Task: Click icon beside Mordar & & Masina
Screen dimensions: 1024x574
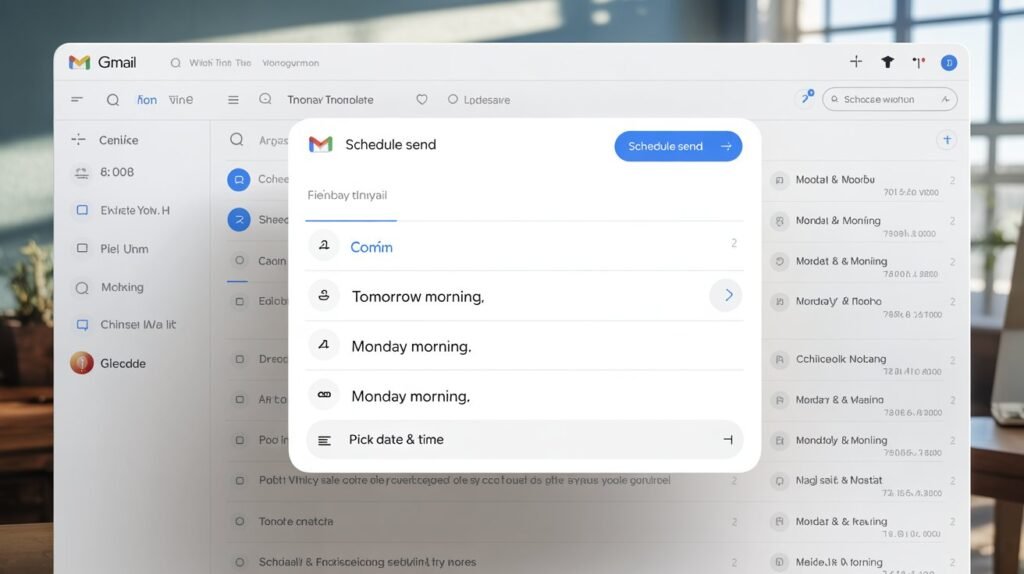Action: point(779,400)
